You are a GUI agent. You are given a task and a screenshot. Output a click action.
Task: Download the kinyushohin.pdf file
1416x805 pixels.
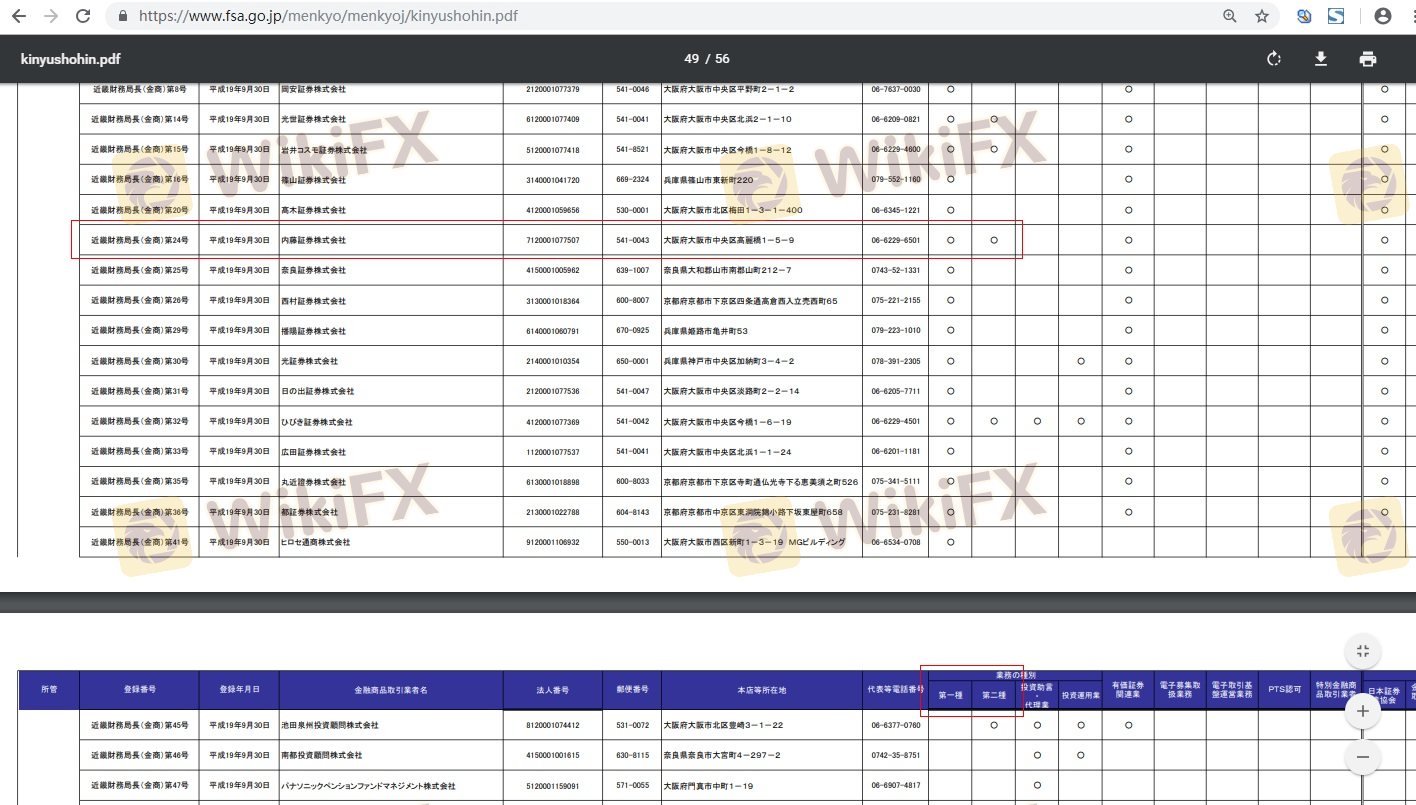coord(1320,59)
